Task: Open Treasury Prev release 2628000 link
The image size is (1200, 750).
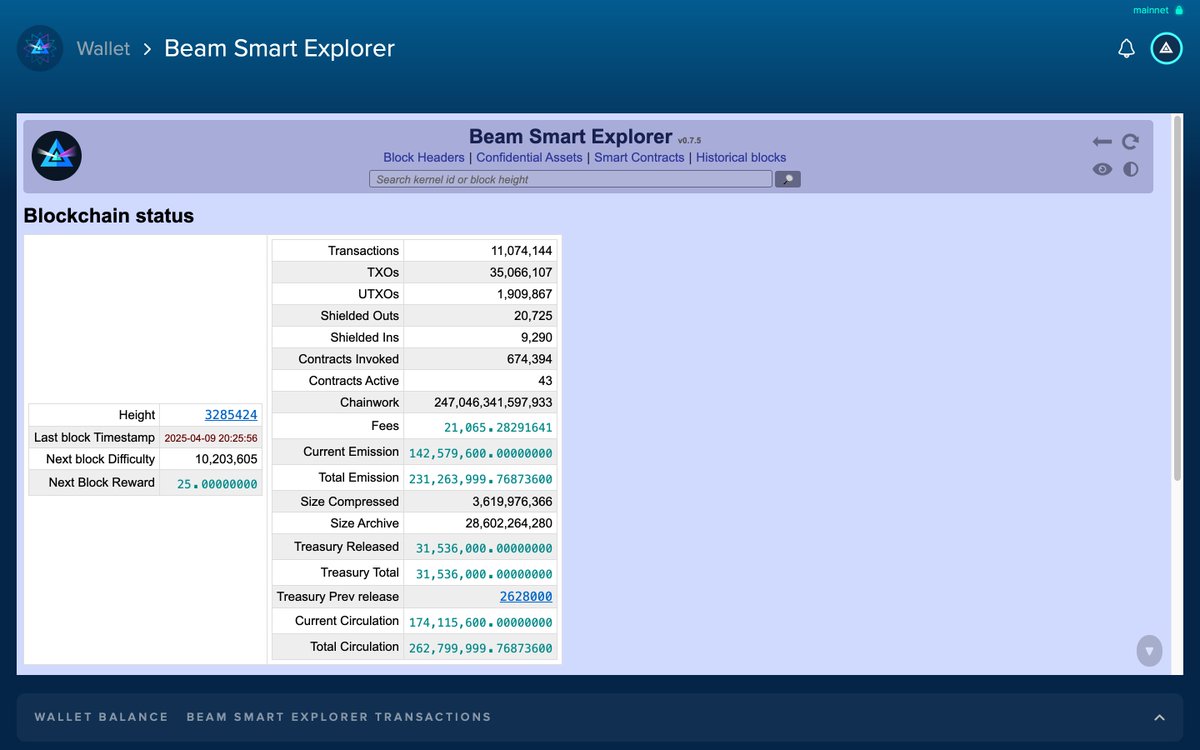Action: click(526, 596)
